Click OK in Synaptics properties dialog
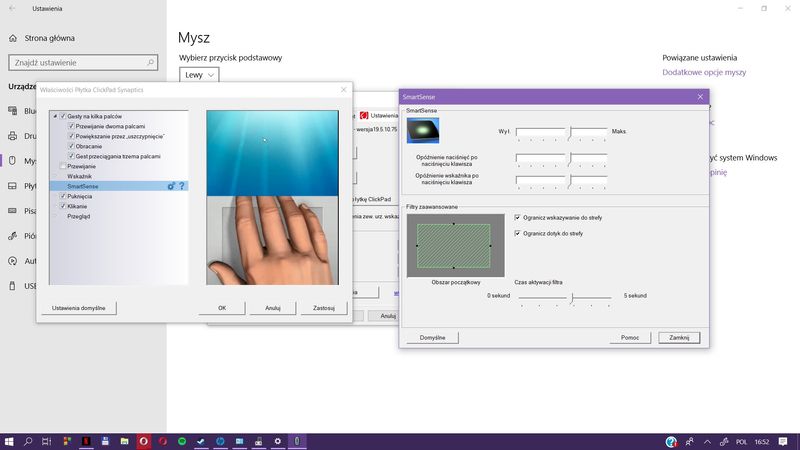 tap(222, 308)
